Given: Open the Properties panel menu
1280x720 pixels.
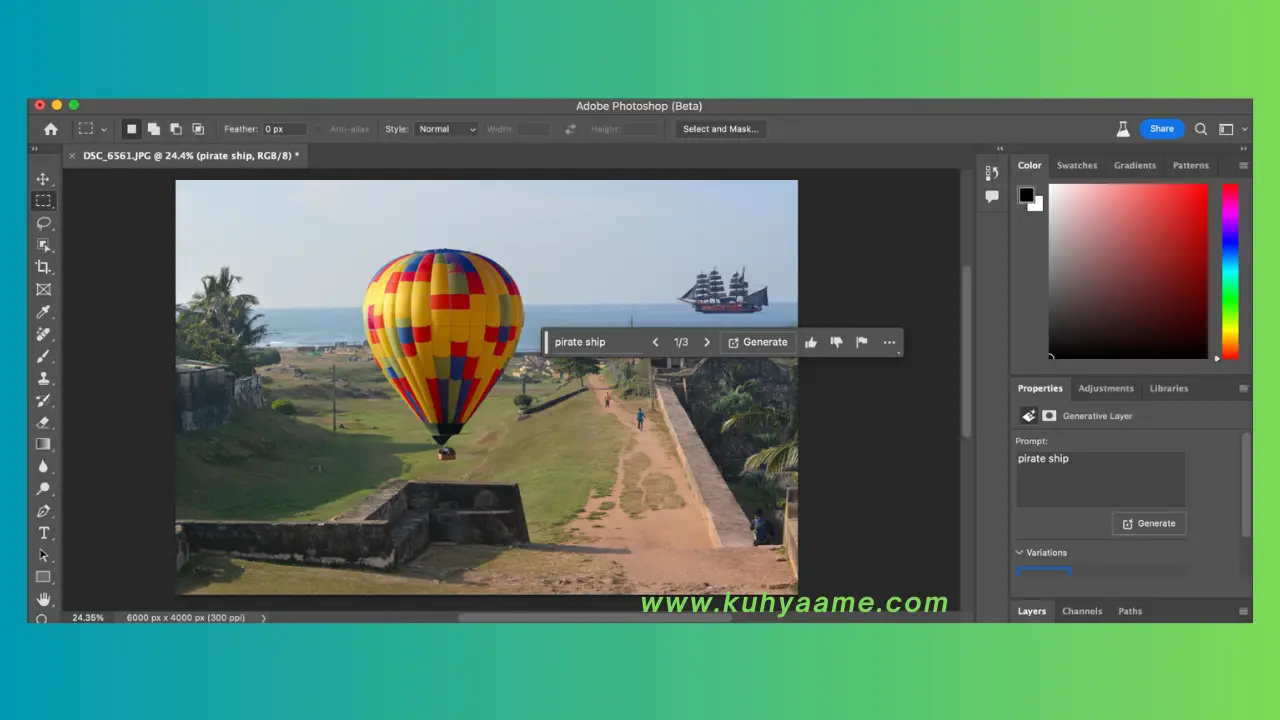Looking at the screenshot, I should coord(1243,389).
